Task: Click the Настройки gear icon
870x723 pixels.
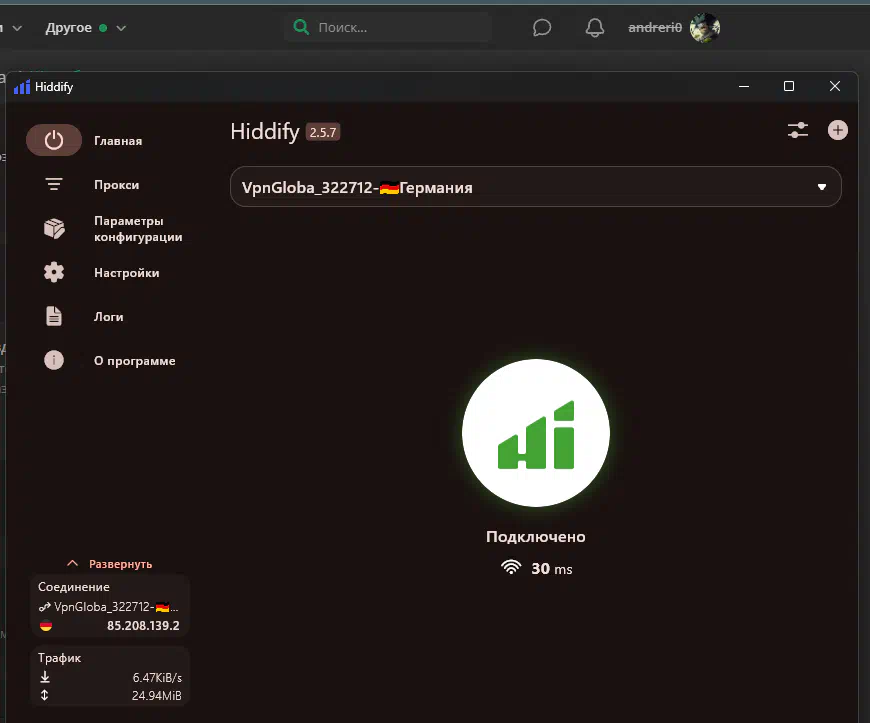Action: 54,272
